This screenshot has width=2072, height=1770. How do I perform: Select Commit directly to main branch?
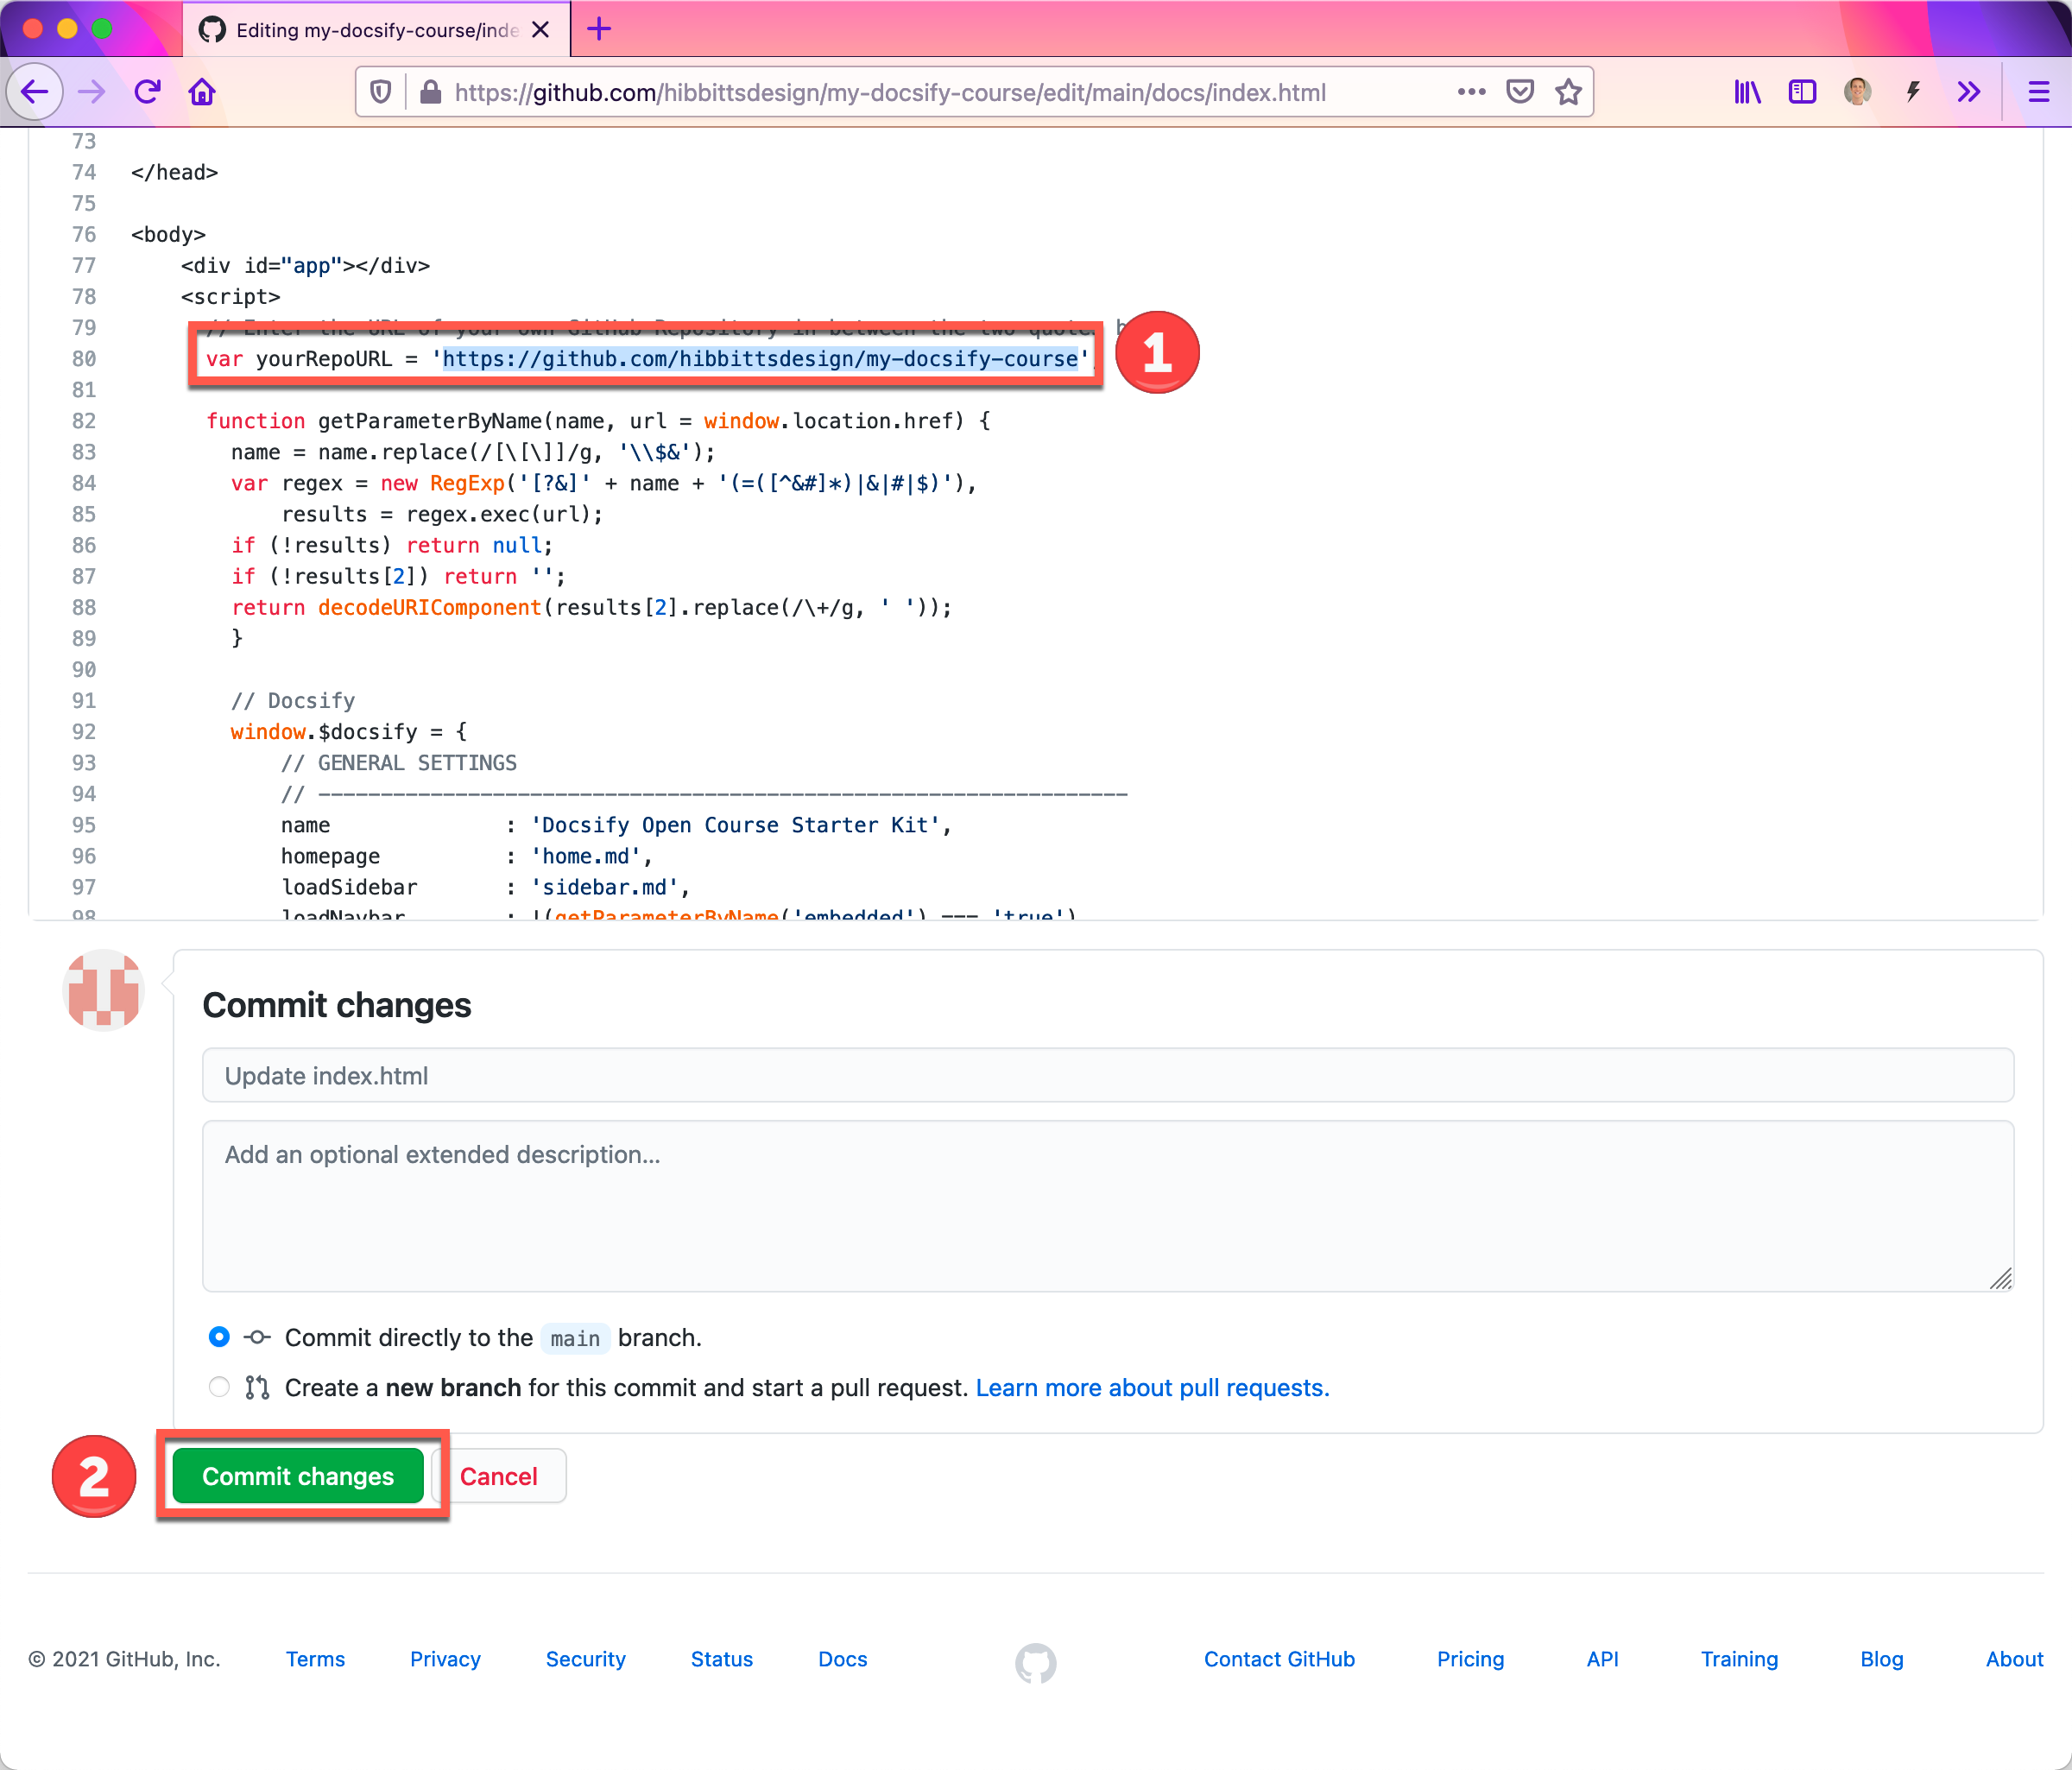tap(219, 1337)
